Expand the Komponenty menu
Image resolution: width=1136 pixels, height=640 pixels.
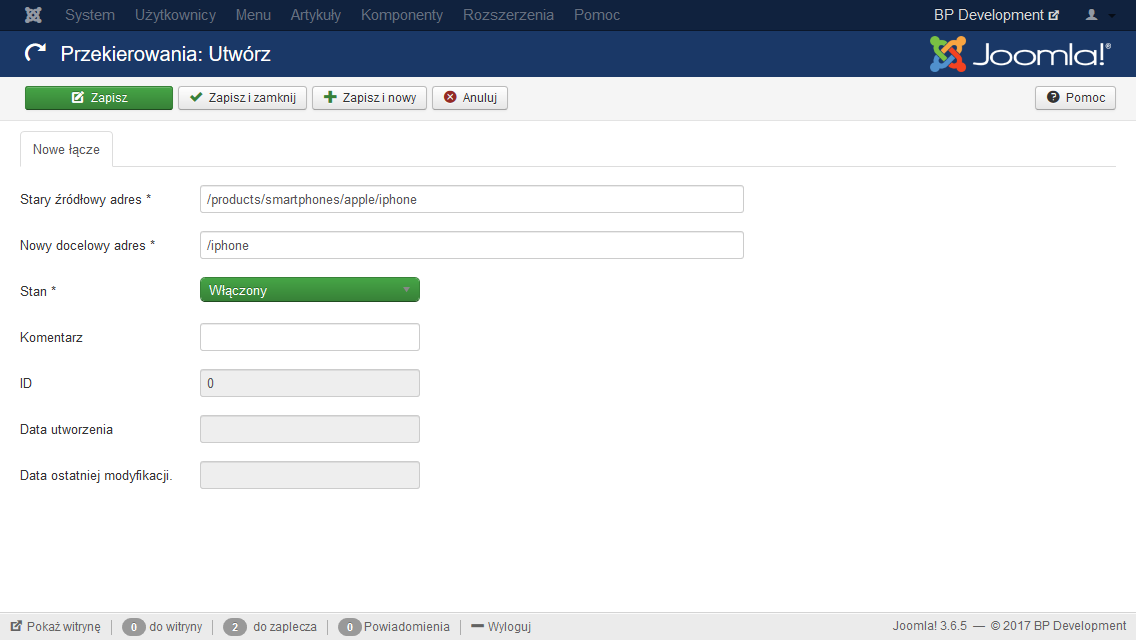click(401, 15)
